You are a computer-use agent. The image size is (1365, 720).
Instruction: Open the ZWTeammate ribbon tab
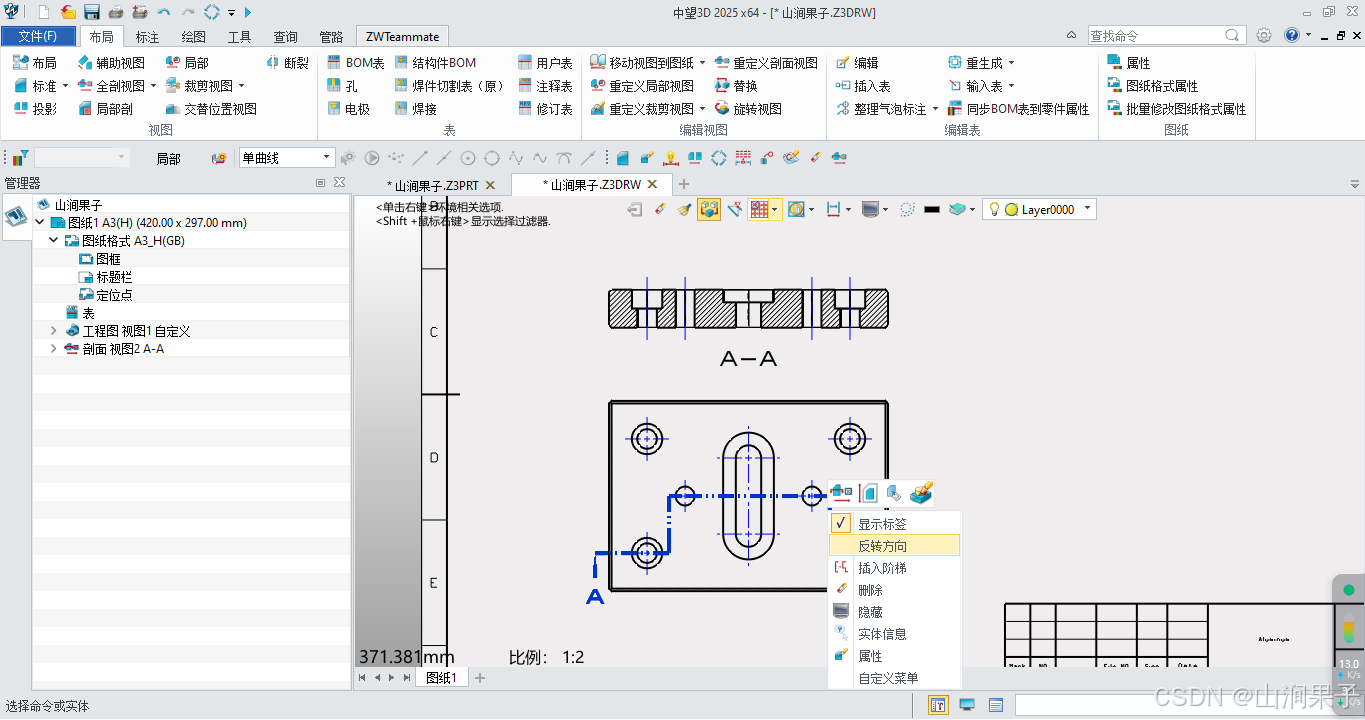[402, 37]
